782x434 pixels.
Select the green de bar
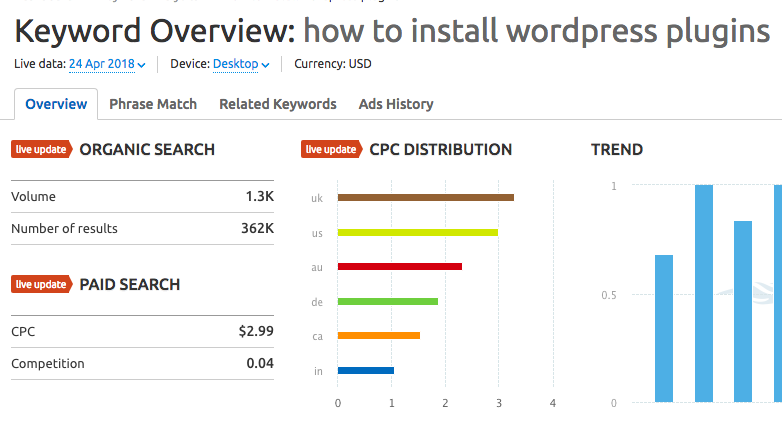click(388, 301)
